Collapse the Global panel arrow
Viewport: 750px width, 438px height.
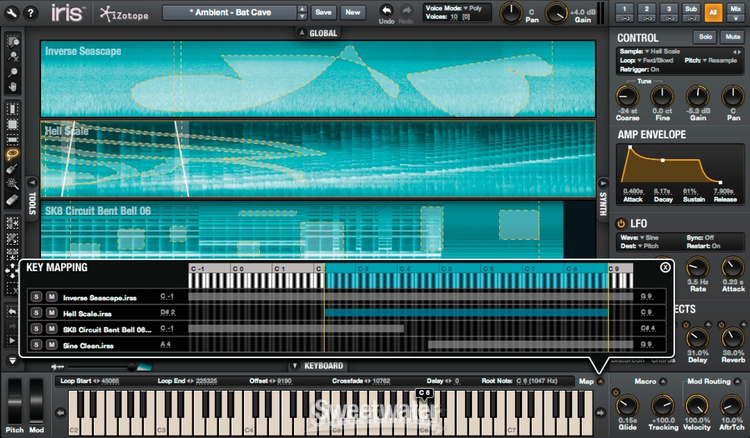(302, 33)
